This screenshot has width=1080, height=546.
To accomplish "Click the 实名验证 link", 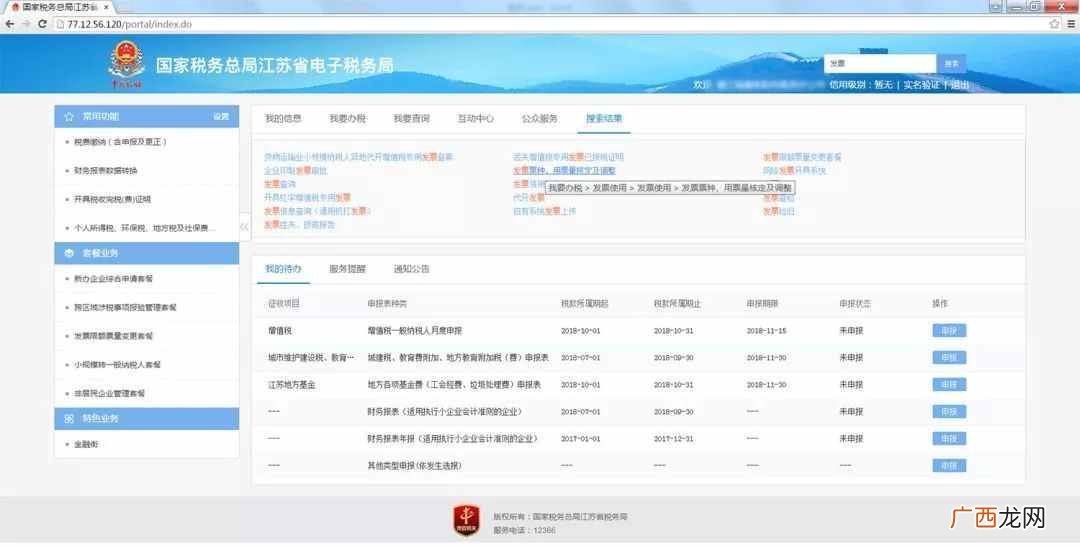I will pyautogui.click(x=922, y=85).
